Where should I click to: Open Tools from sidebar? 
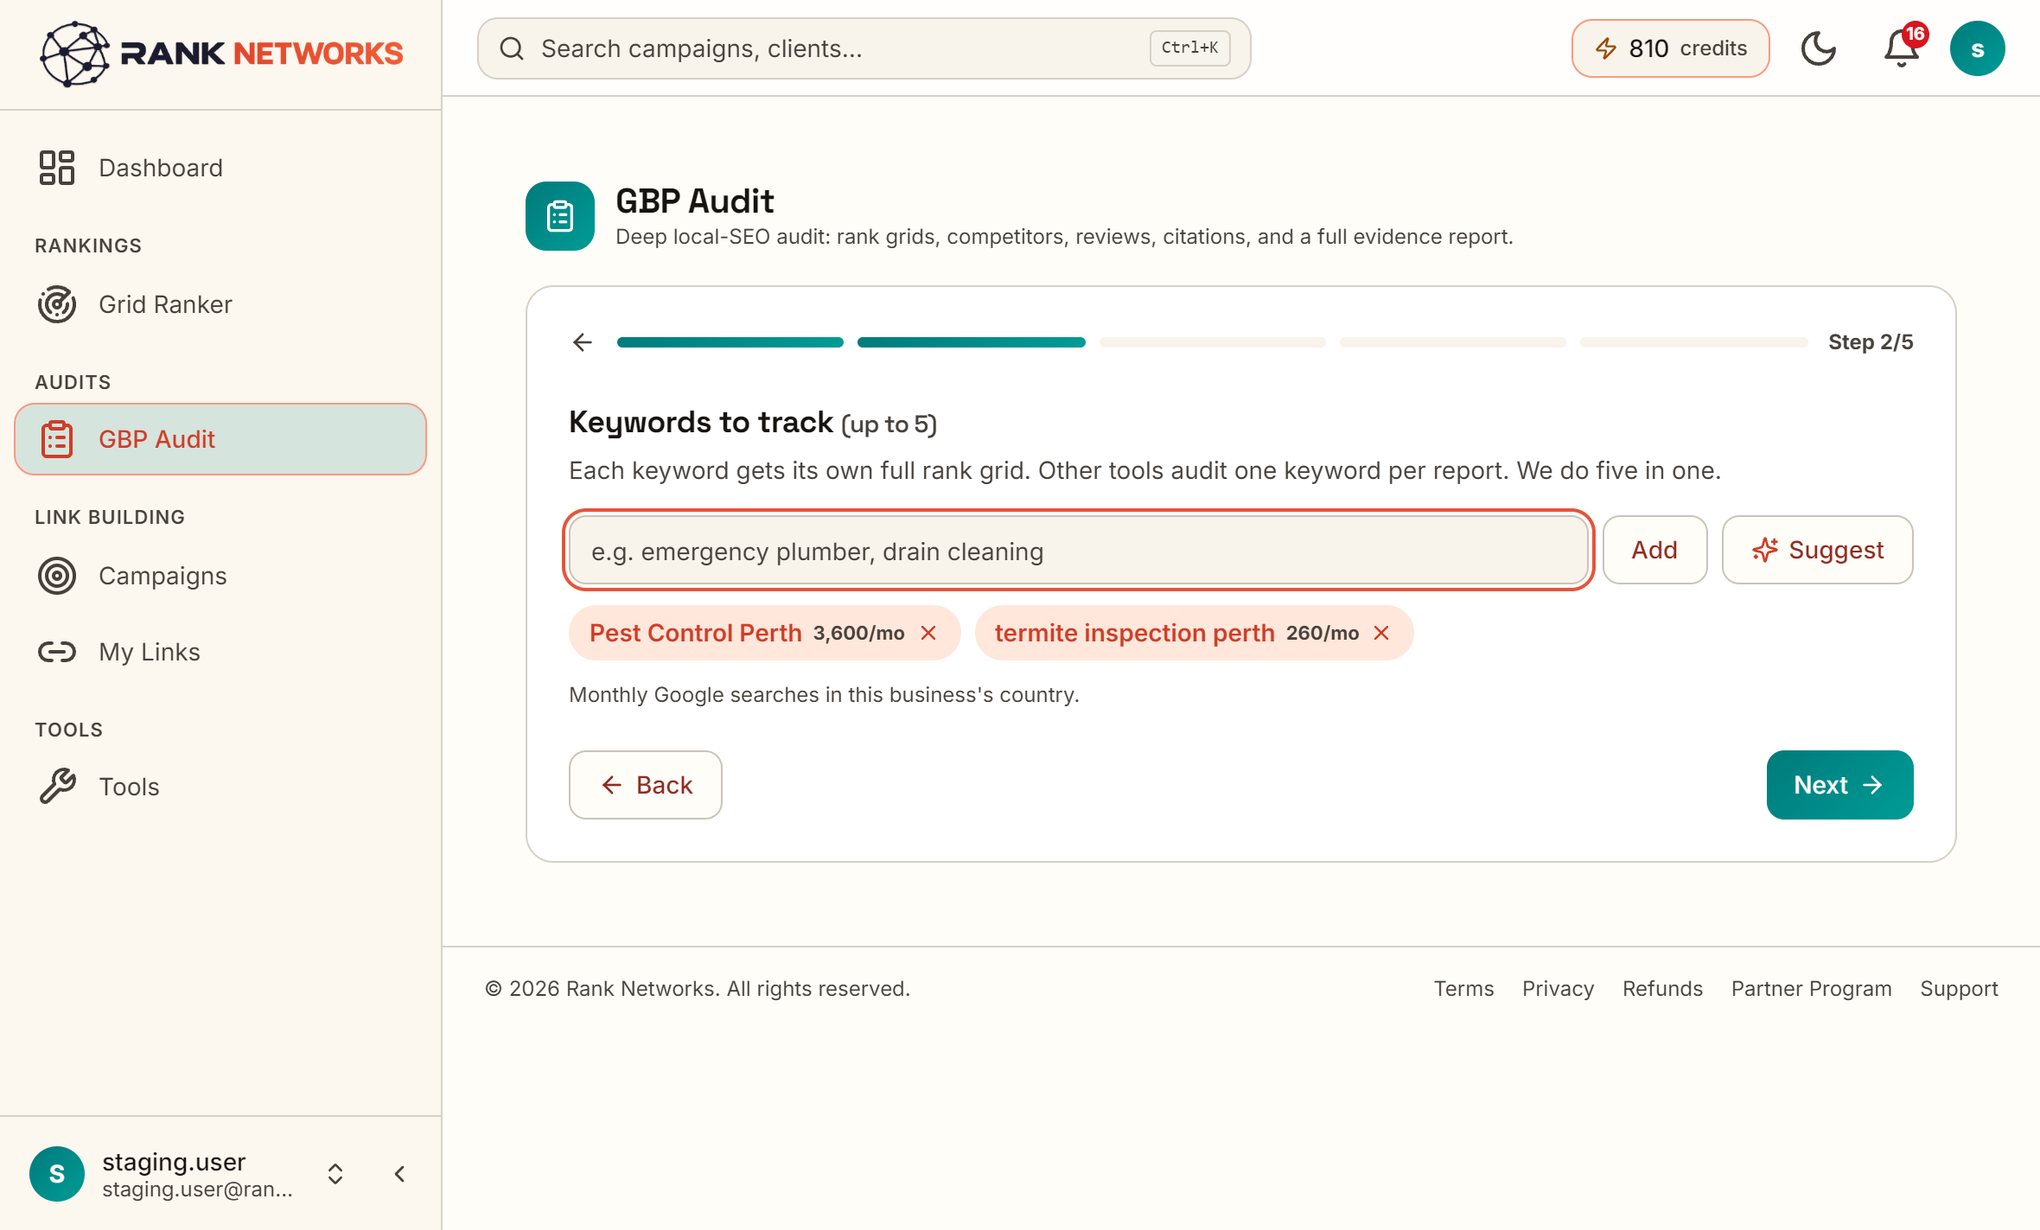coord(220,787)
